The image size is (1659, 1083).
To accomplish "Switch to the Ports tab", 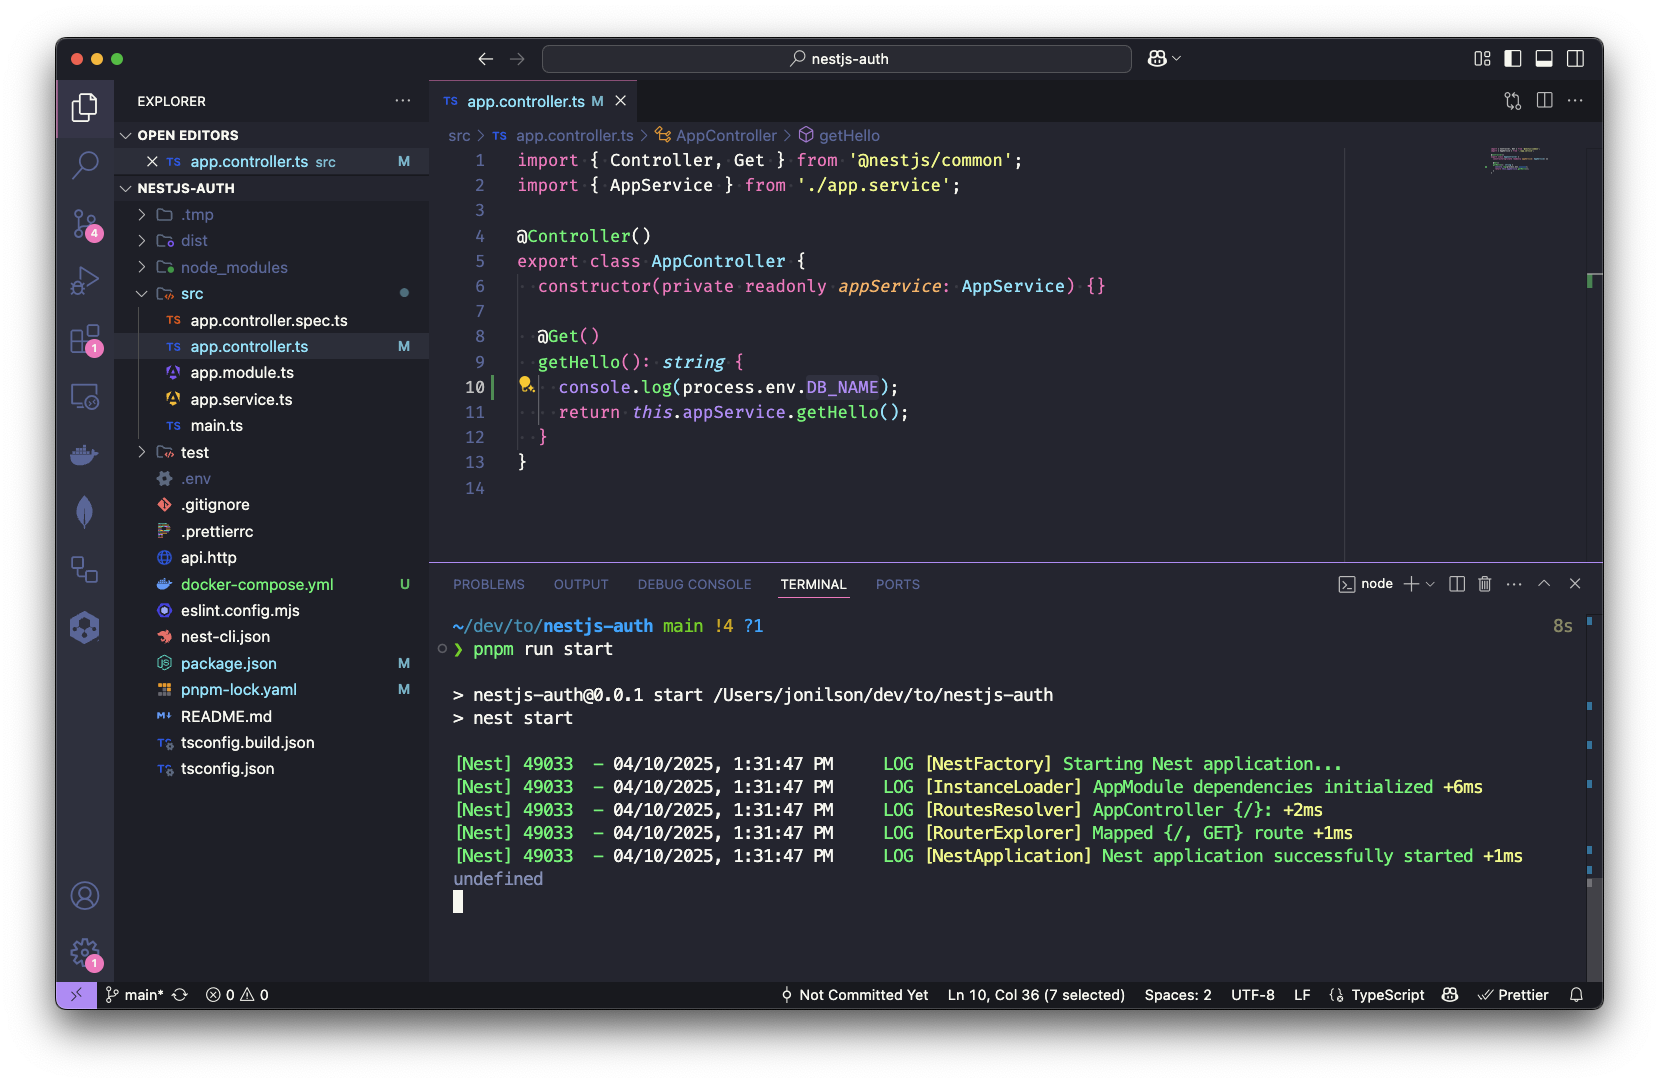I will [x=898, y=585].
